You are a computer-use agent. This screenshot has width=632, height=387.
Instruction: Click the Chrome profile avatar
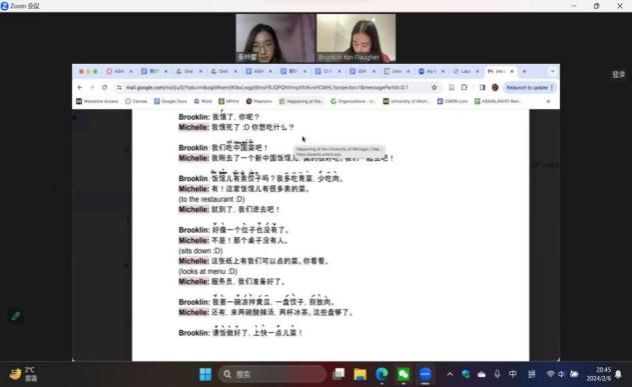495,87
